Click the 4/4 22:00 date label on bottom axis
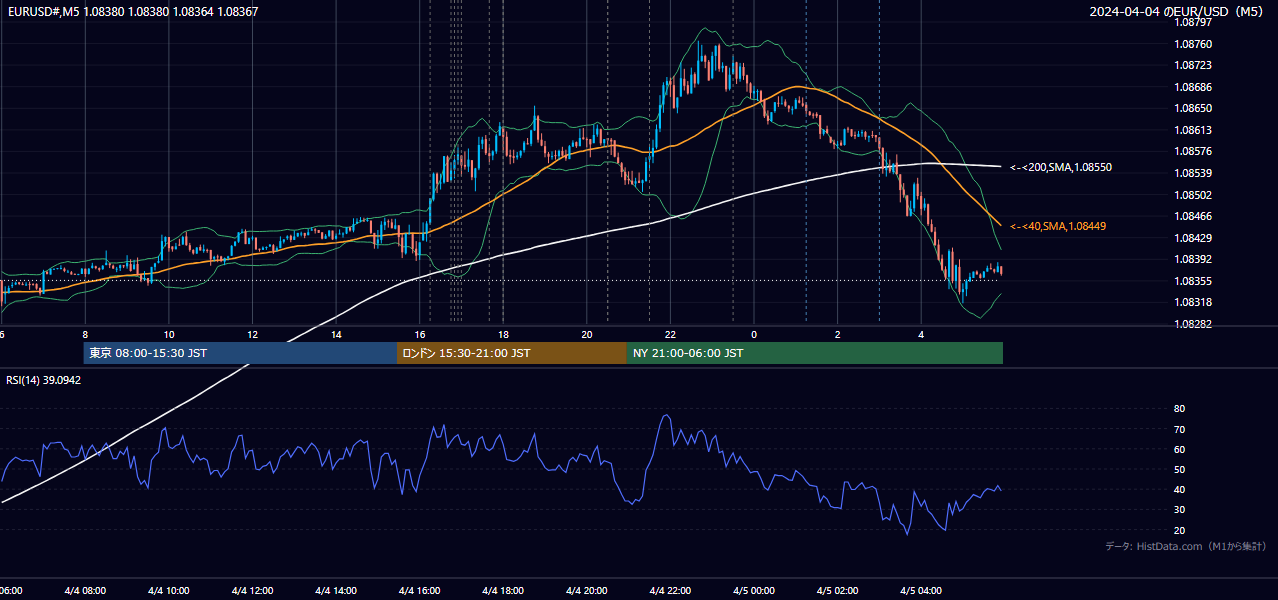Image resolution: width=1278 pixels, height=600 pixels. (670, 591)
